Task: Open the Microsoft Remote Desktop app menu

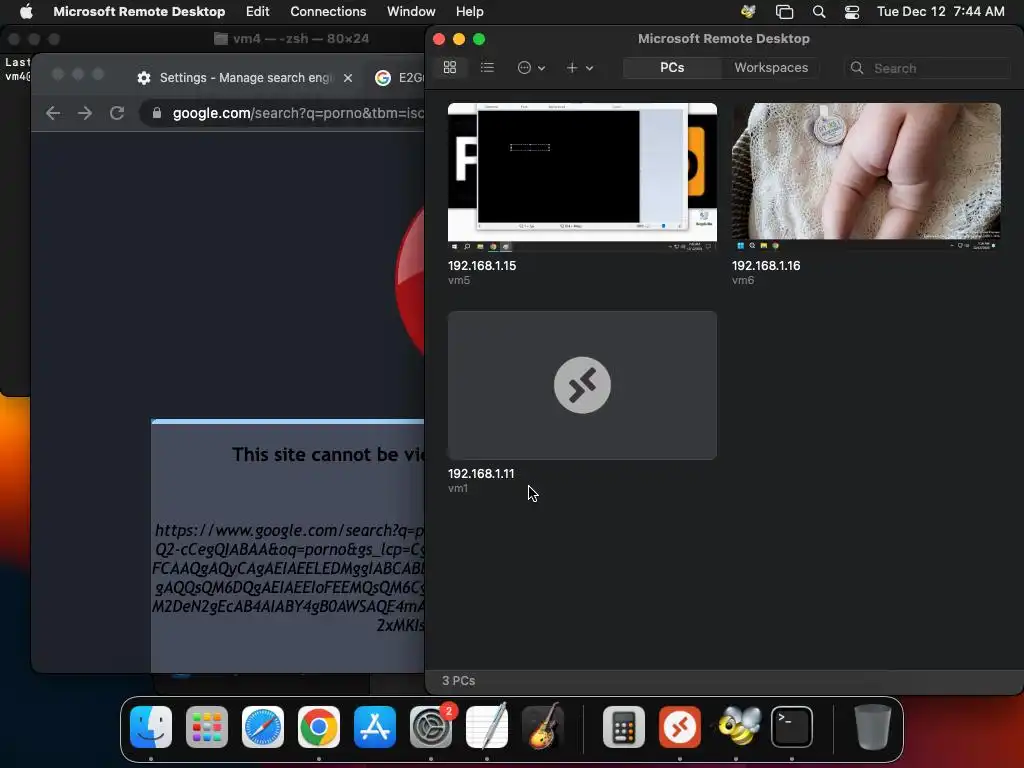Action: 139,11
